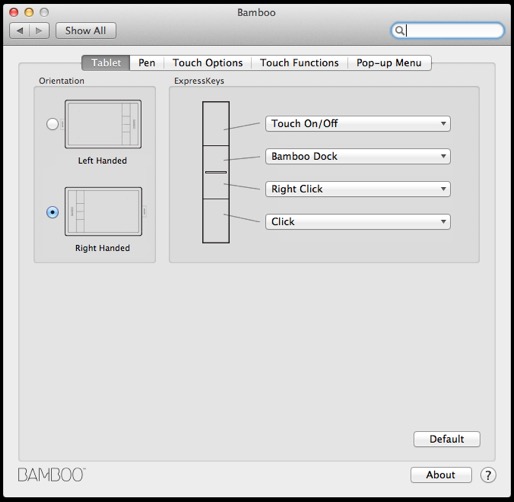This screenshot has height=502, width=514.
Task: Close the Bamboo window with red button
Action: (x=14, y=12)
